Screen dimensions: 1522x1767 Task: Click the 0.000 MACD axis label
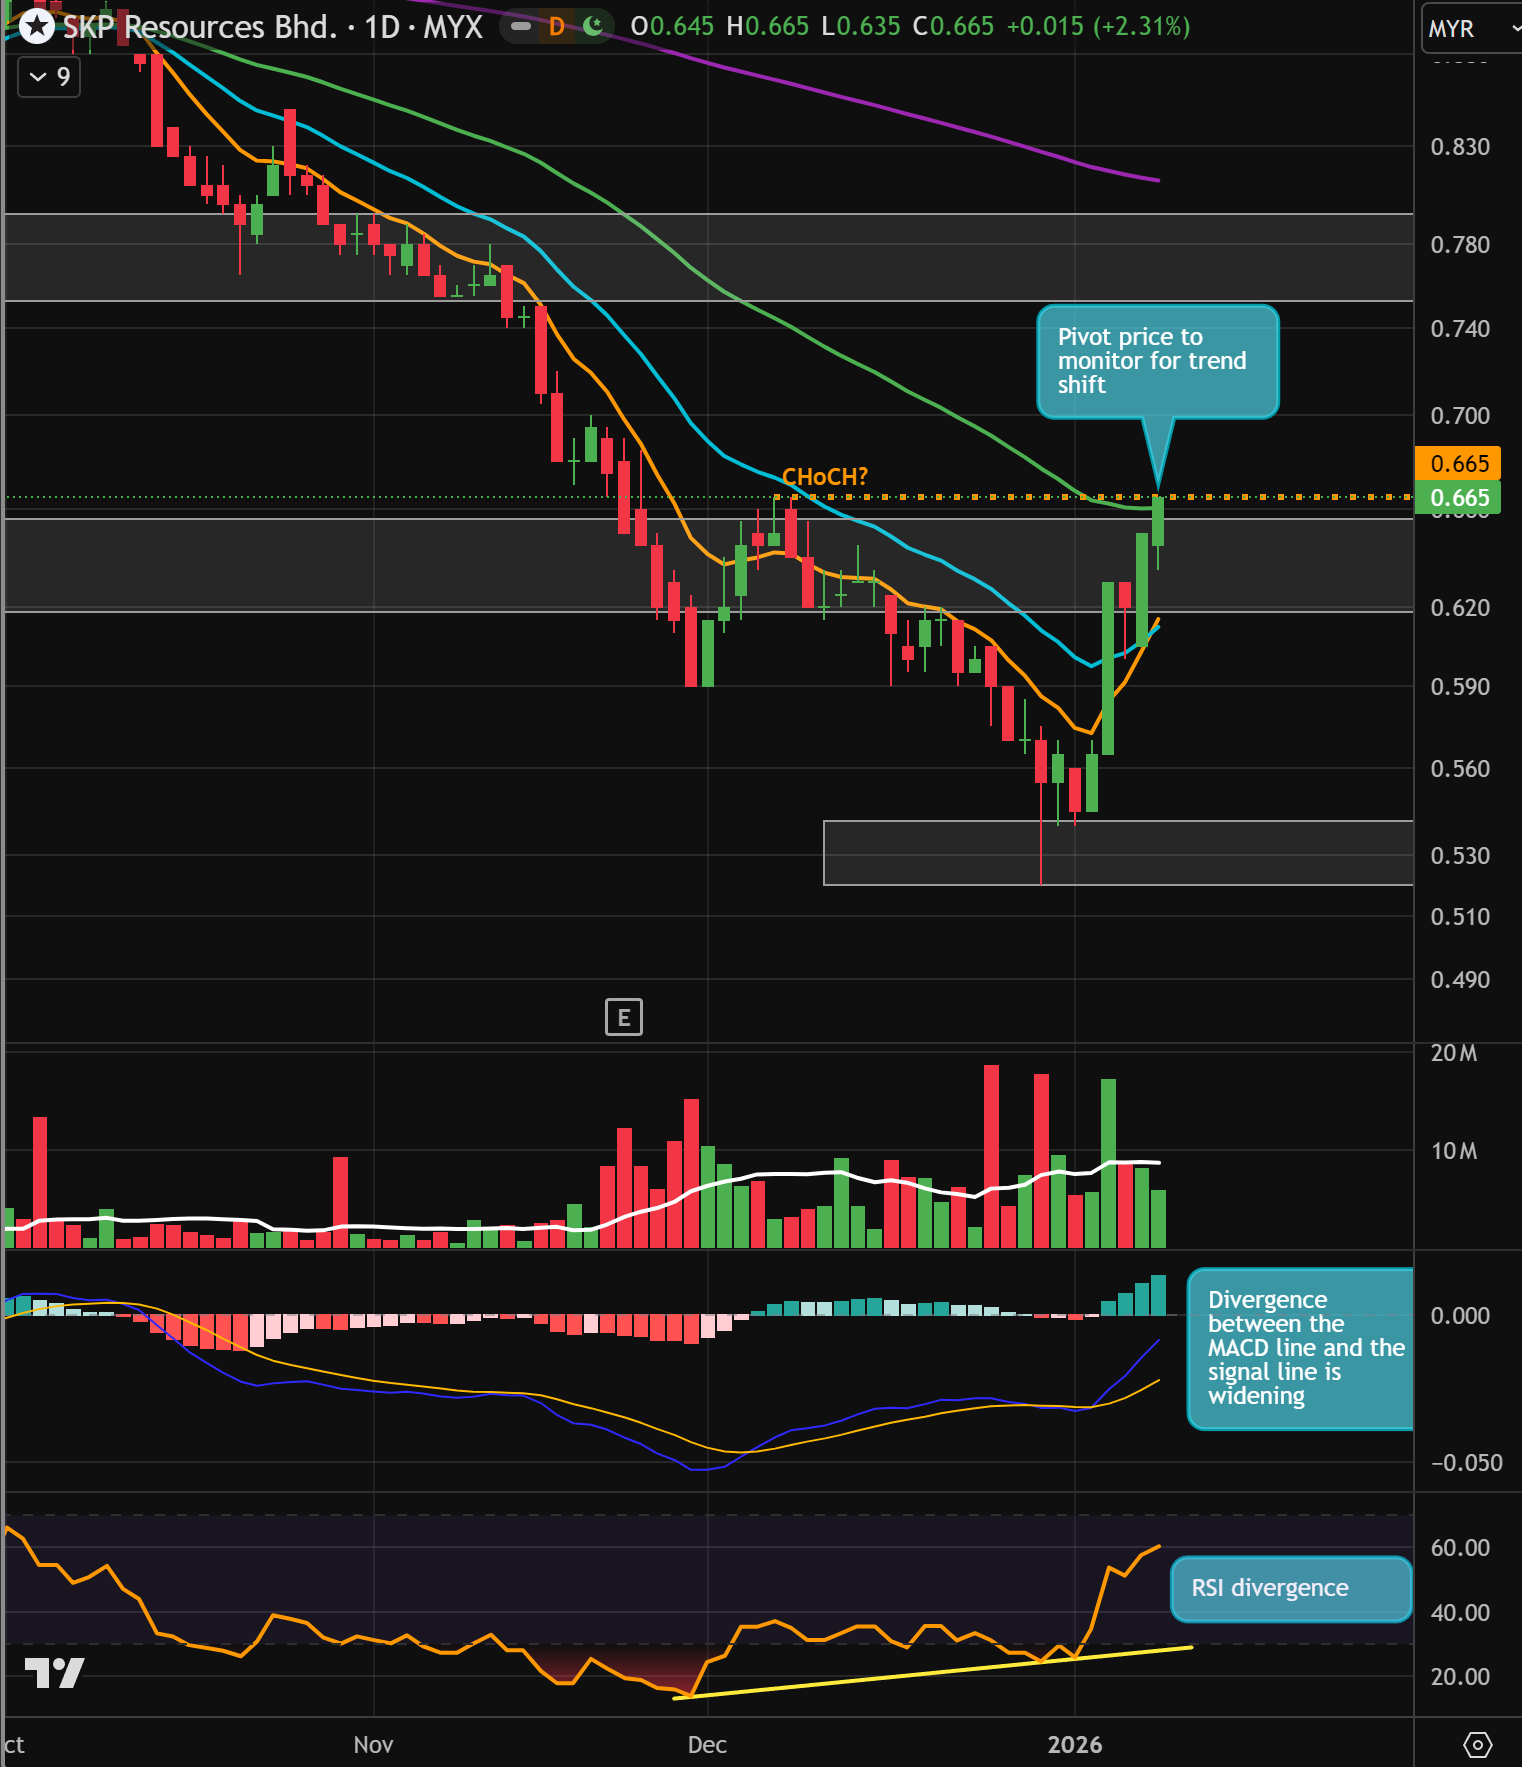1460,1316
